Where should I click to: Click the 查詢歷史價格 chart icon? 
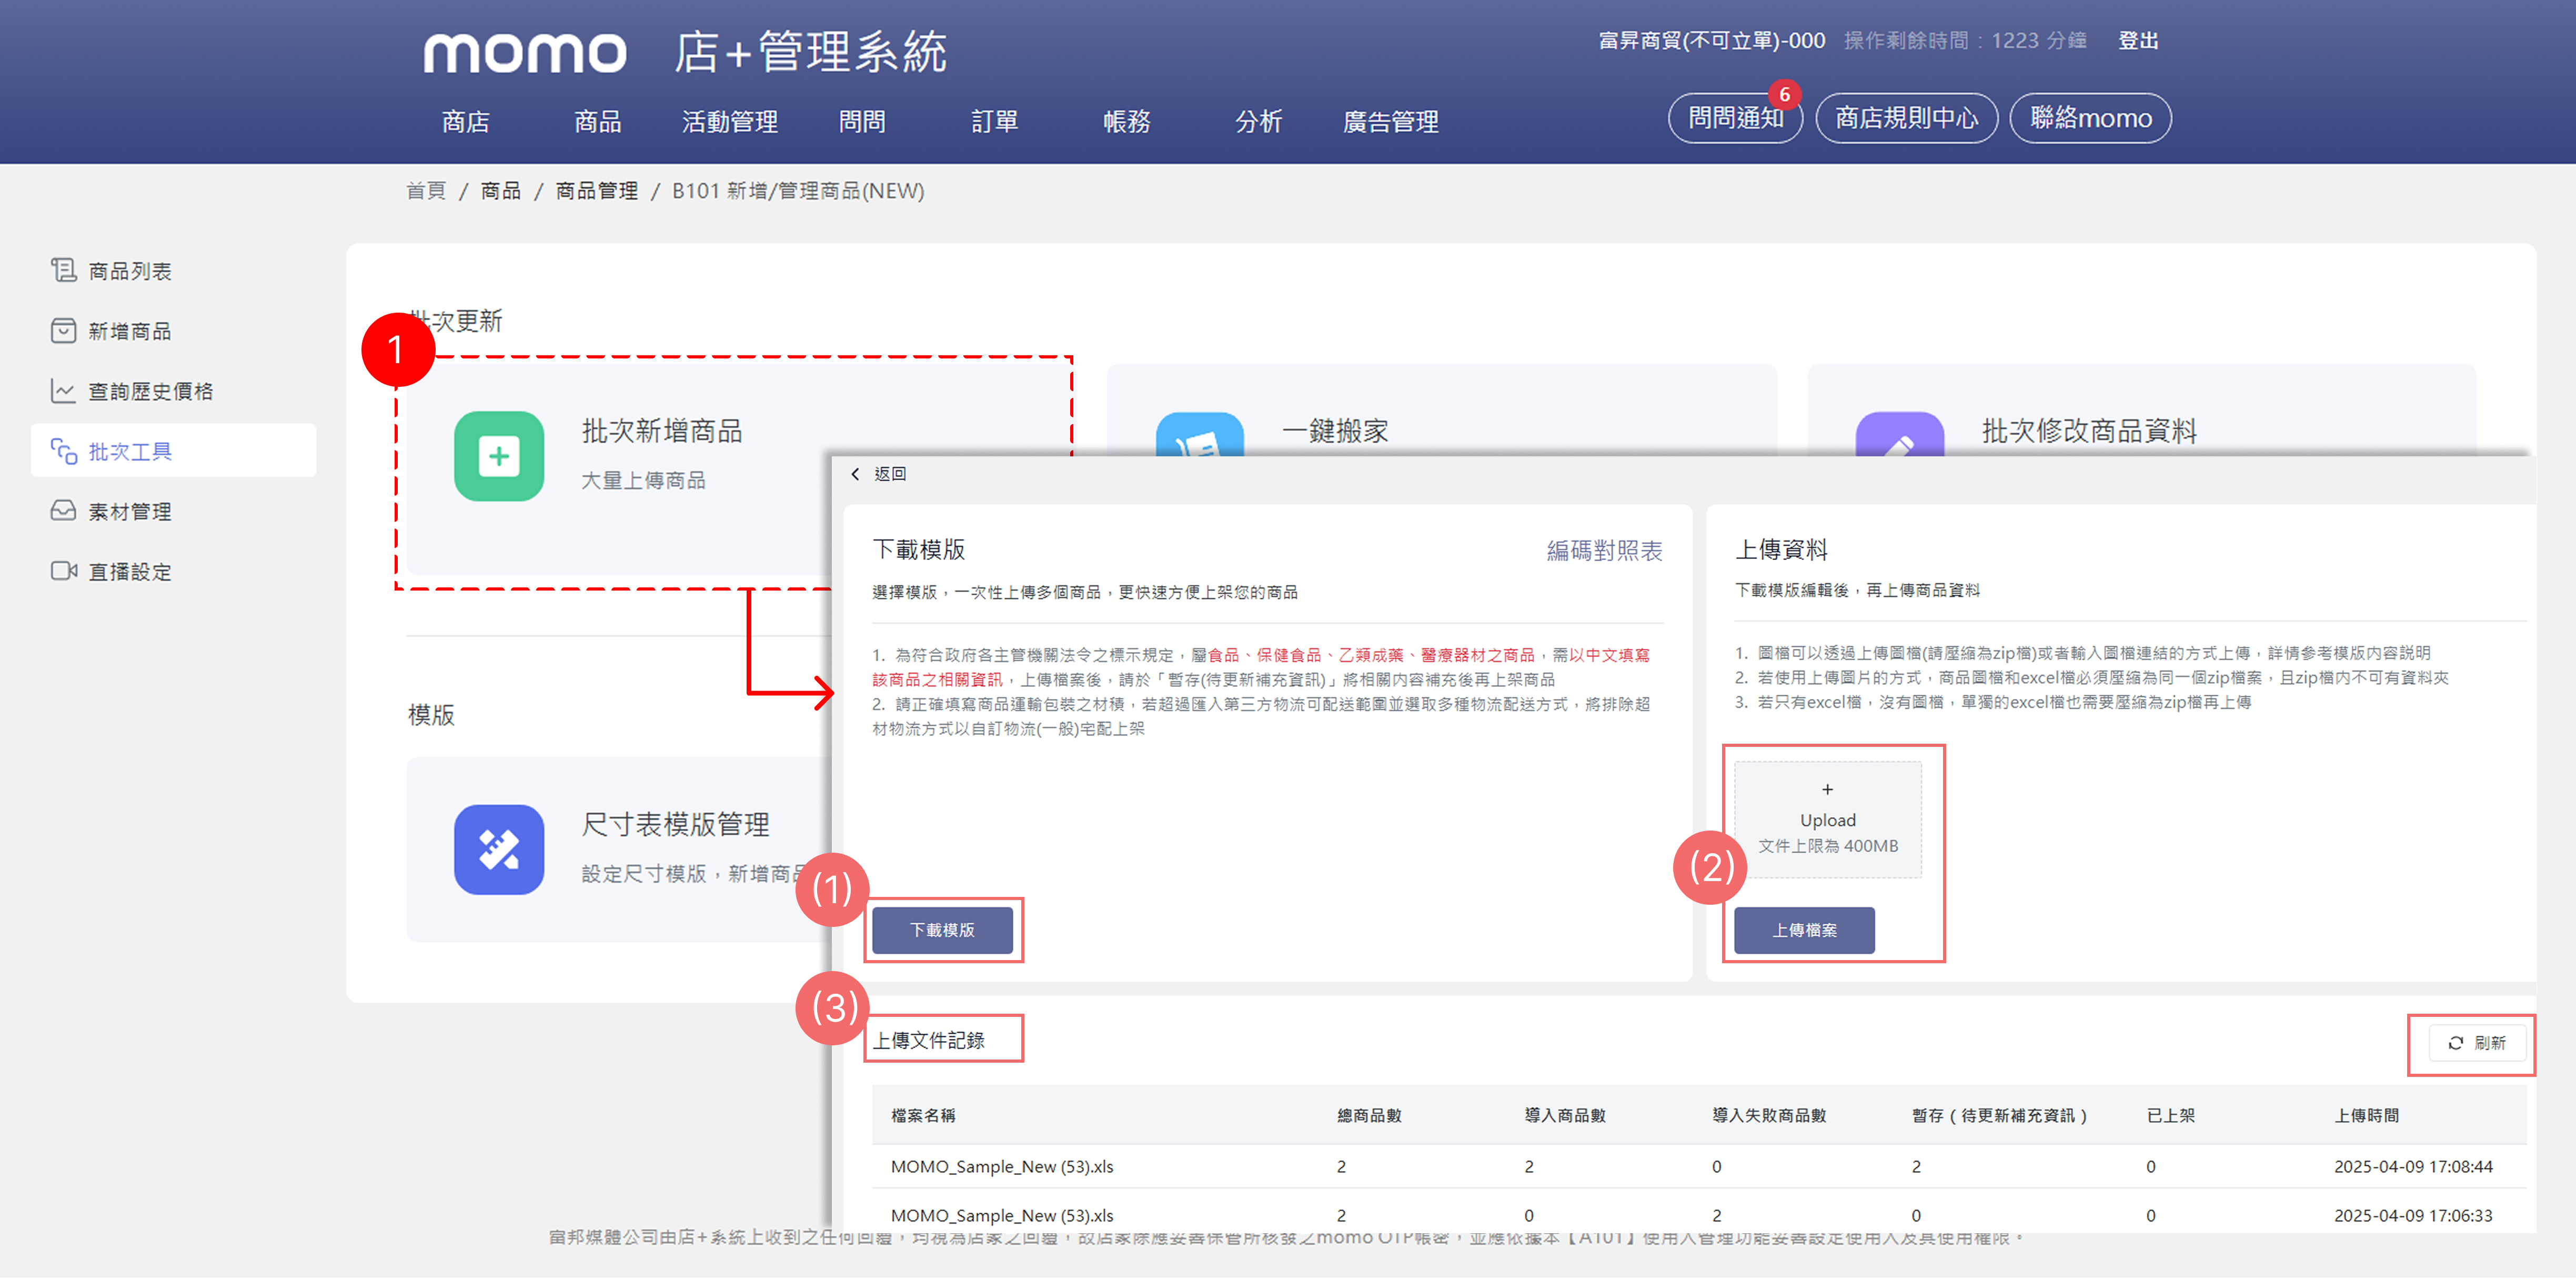63,390
